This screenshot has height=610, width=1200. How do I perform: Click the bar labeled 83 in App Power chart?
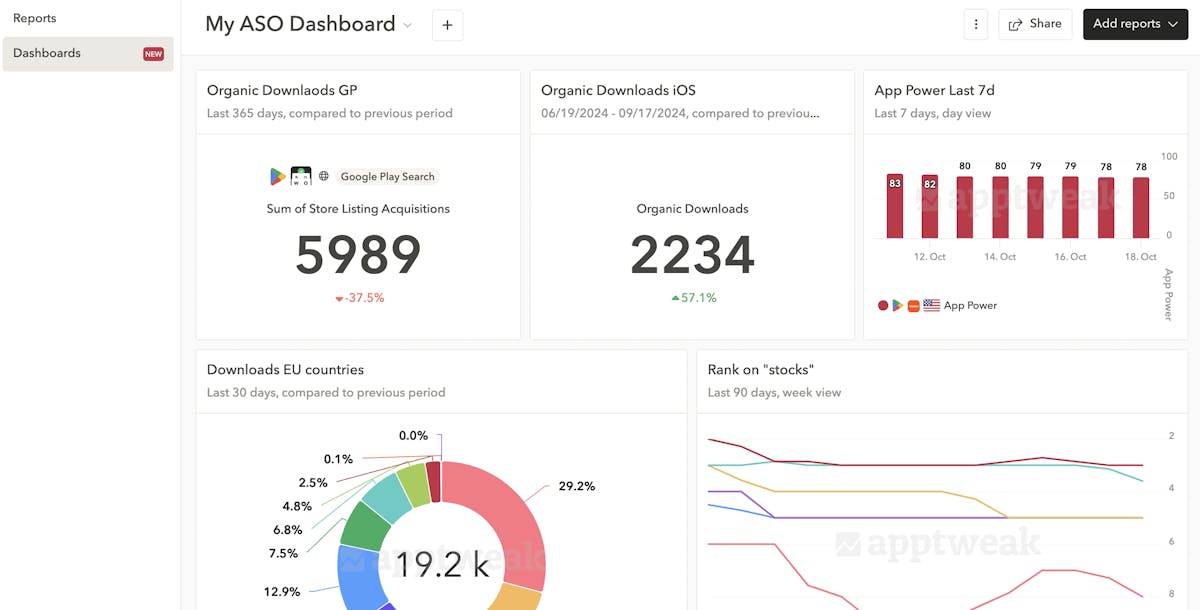(x=895, y=206)
